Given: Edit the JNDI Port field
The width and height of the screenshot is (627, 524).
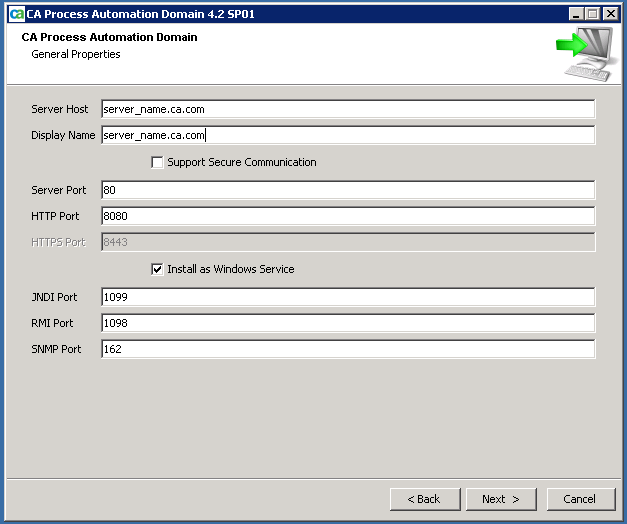Looking at the screenshot, I should coord(348,297).
